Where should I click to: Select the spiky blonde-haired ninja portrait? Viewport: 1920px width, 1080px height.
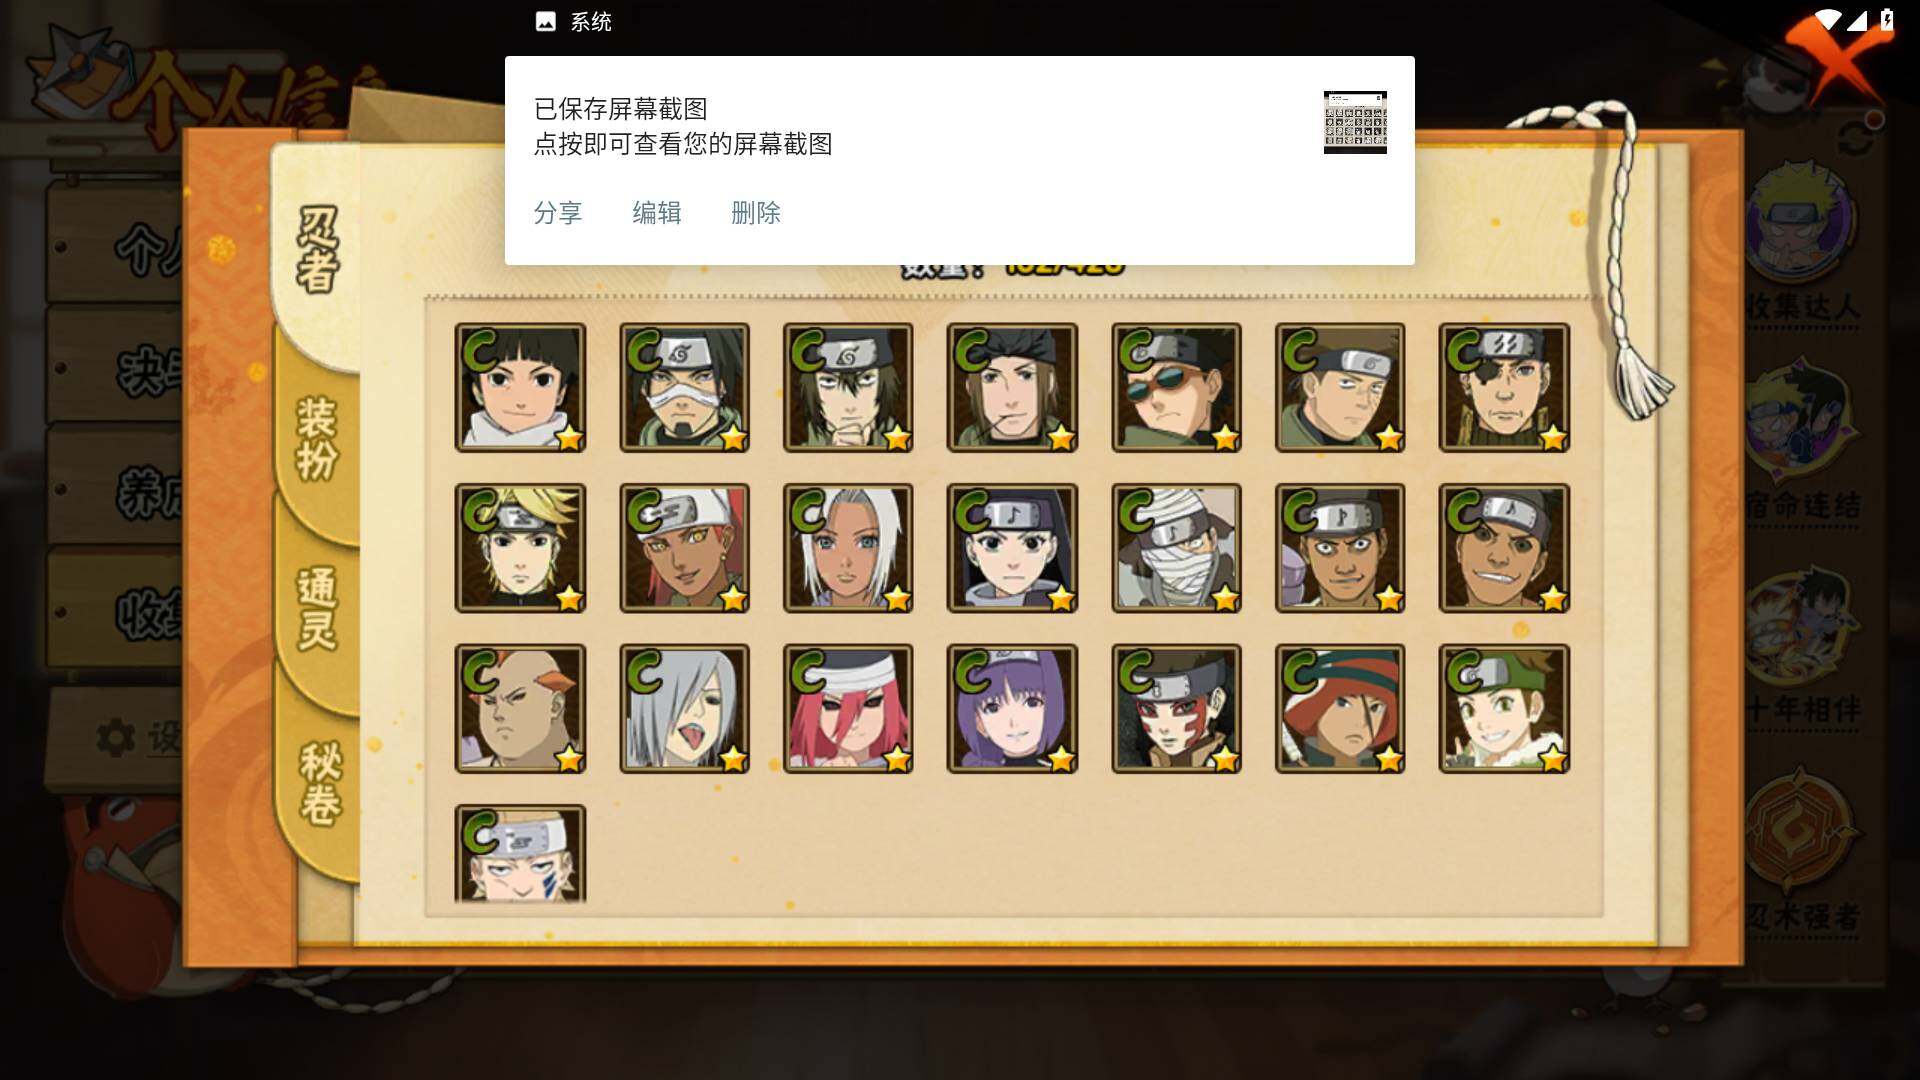[x=520, y=548]
